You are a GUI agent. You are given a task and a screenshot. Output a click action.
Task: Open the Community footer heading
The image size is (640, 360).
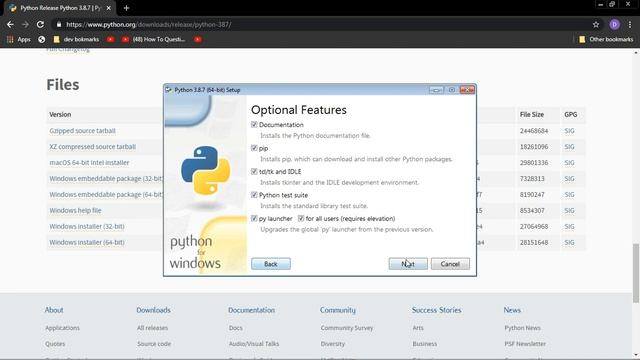point(338,310)
